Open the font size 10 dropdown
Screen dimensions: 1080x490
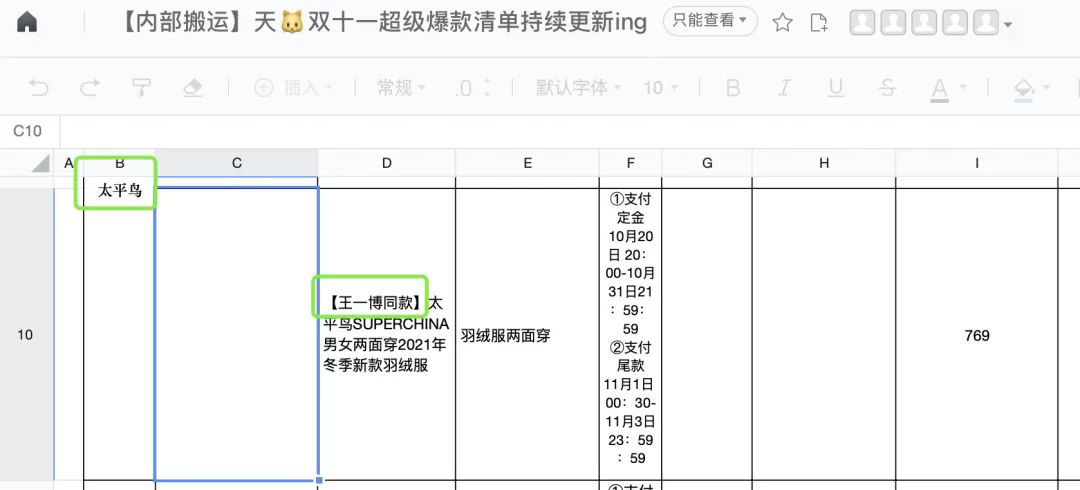tap(661, 88)
